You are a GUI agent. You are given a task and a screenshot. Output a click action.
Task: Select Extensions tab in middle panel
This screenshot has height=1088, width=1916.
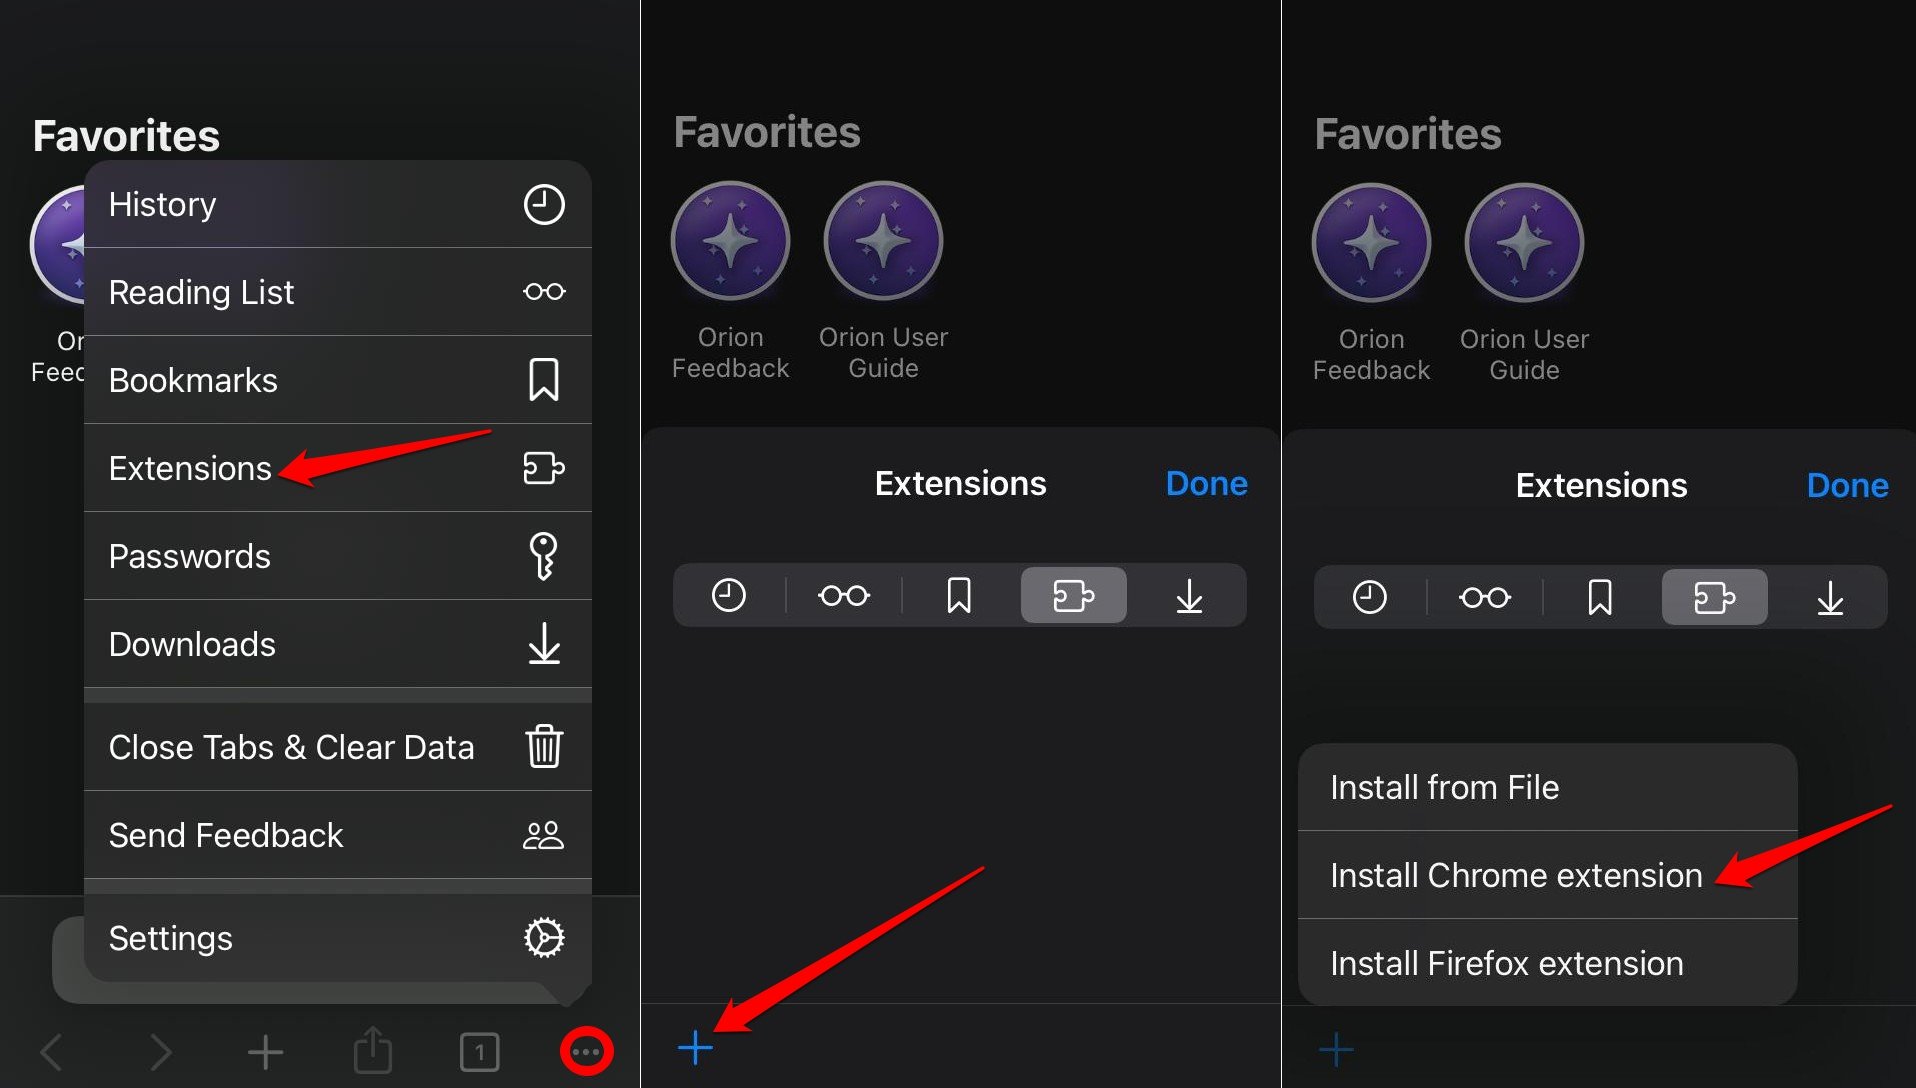1074,596
